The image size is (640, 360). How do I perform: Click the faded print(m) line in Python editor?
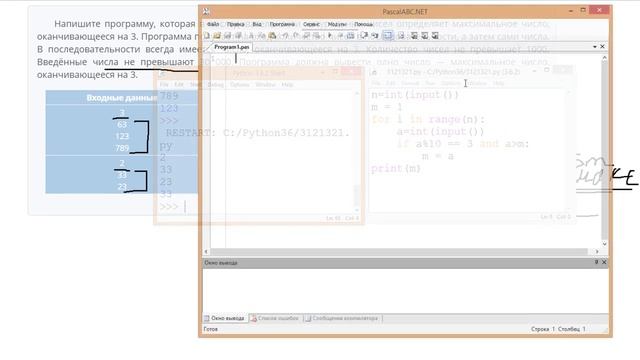(x=396, y=168)
